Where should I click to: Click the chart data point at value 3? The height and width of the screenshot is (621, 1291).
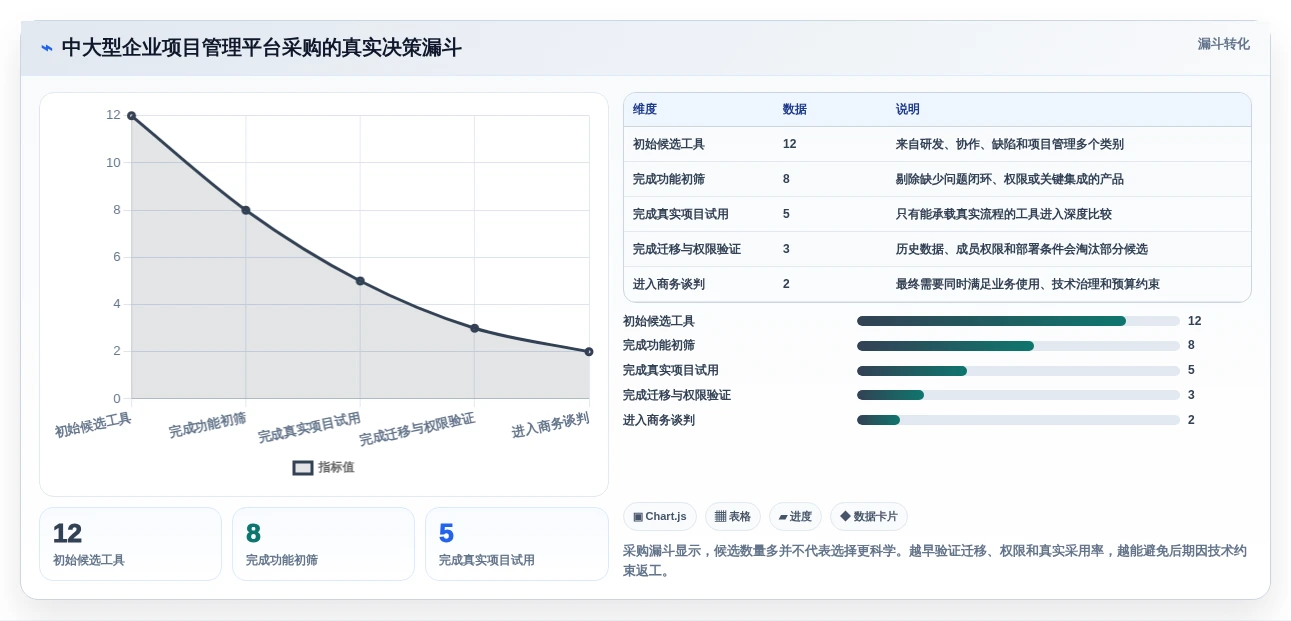[475, 328]
